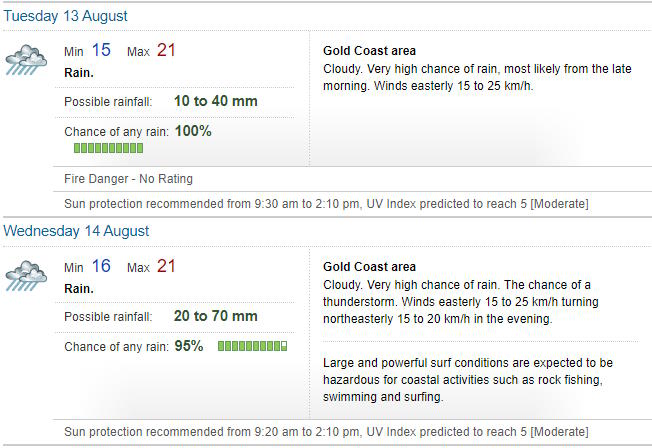Click Wednesday's 95% chance of rain figure
The width and height of the screenshot is (652, 448).
189,346
